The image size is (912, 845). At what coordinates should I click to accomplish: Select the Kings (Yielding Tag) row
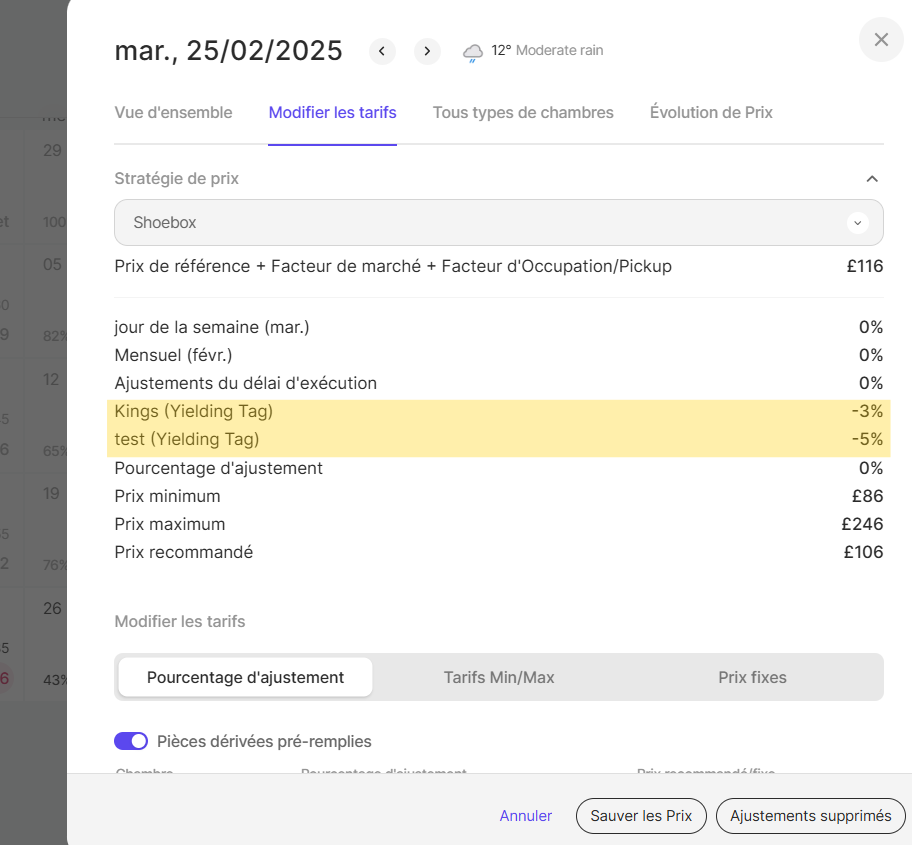coord(498,411)
